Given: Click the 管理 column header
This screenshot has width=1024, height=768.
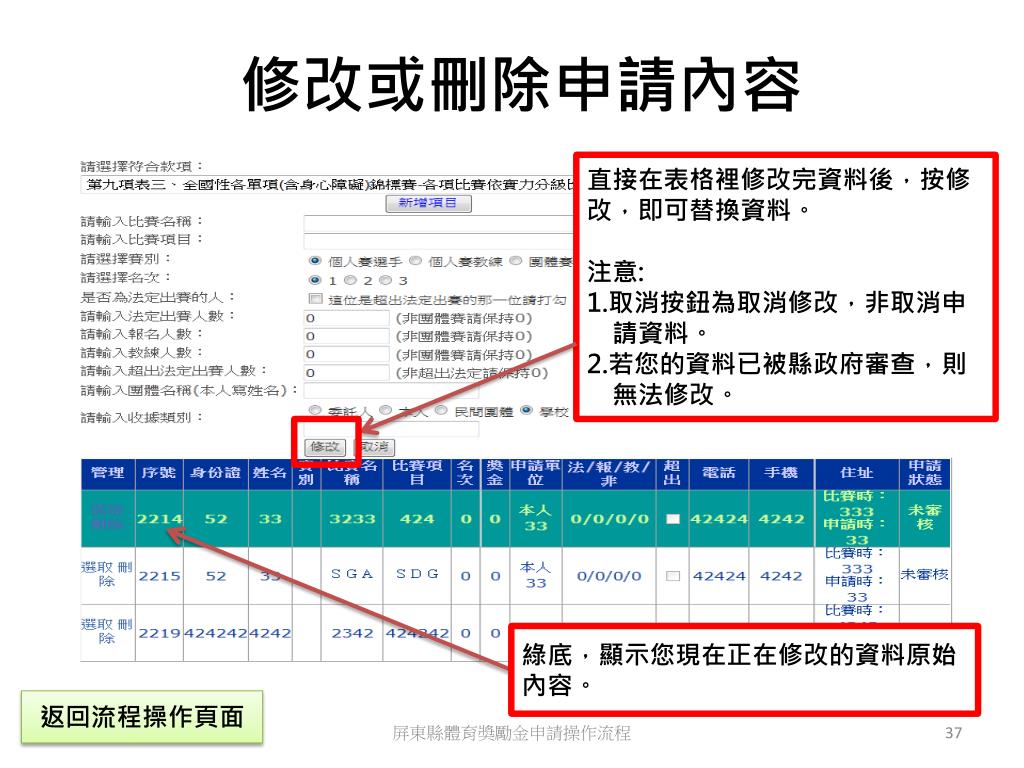Looking at the screenshot, I should 108,473.
